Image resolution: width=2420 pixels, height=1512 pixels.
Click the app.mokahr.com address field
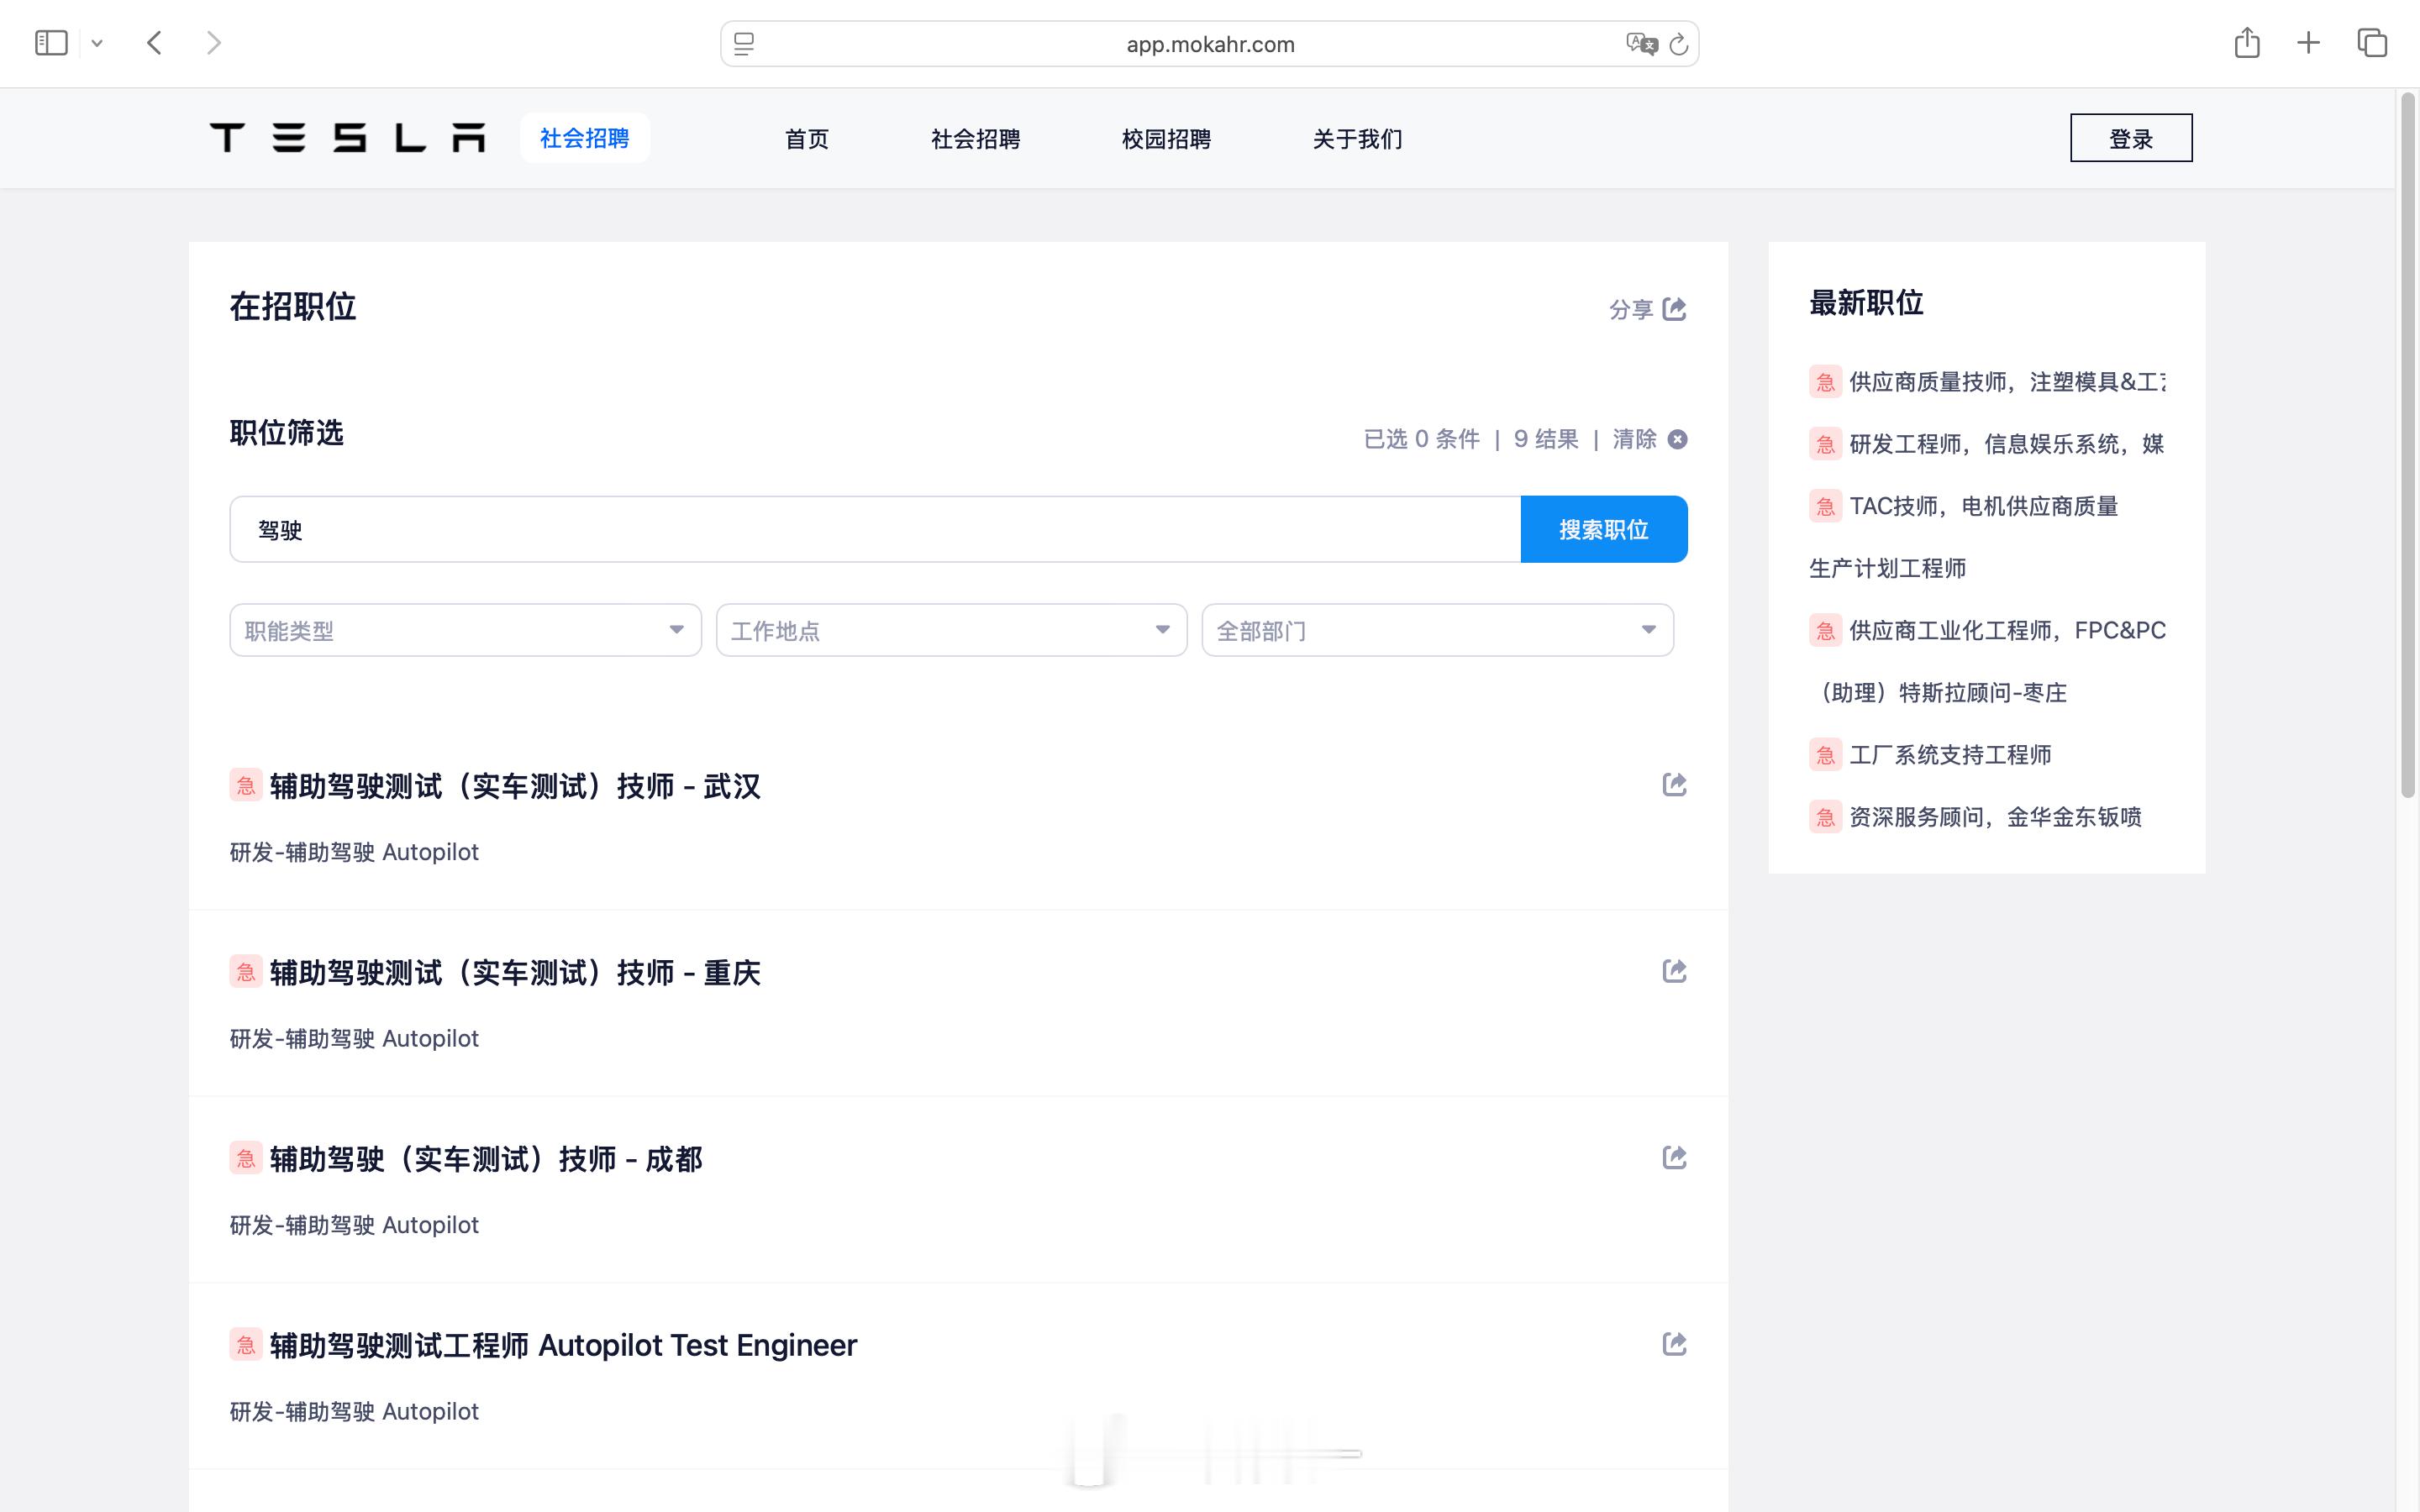coord(1209,44)
